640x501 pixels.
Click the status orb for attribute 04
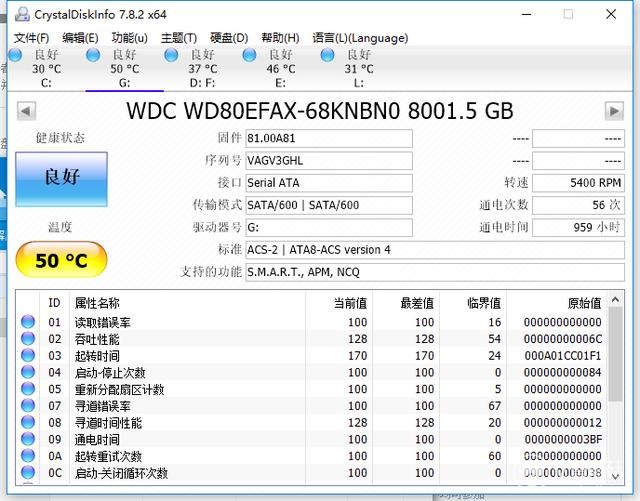click(28, 372)
